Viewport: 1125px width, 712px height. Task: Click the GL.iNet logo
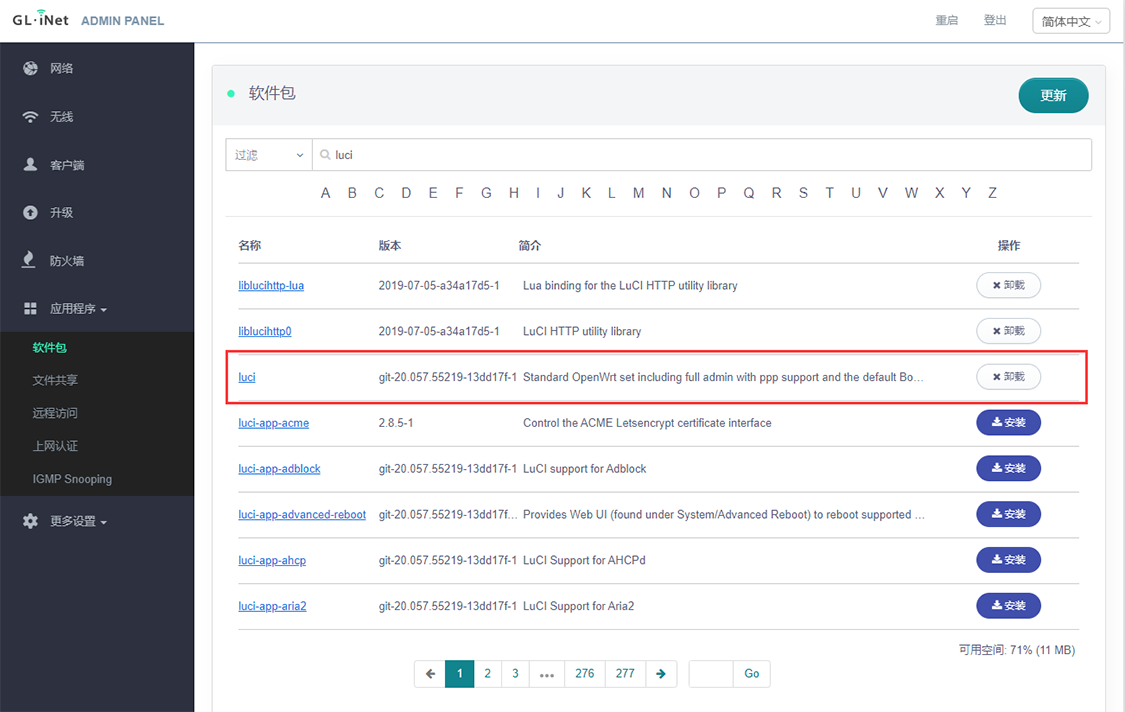pyautogui.click(x=39, y=19)
